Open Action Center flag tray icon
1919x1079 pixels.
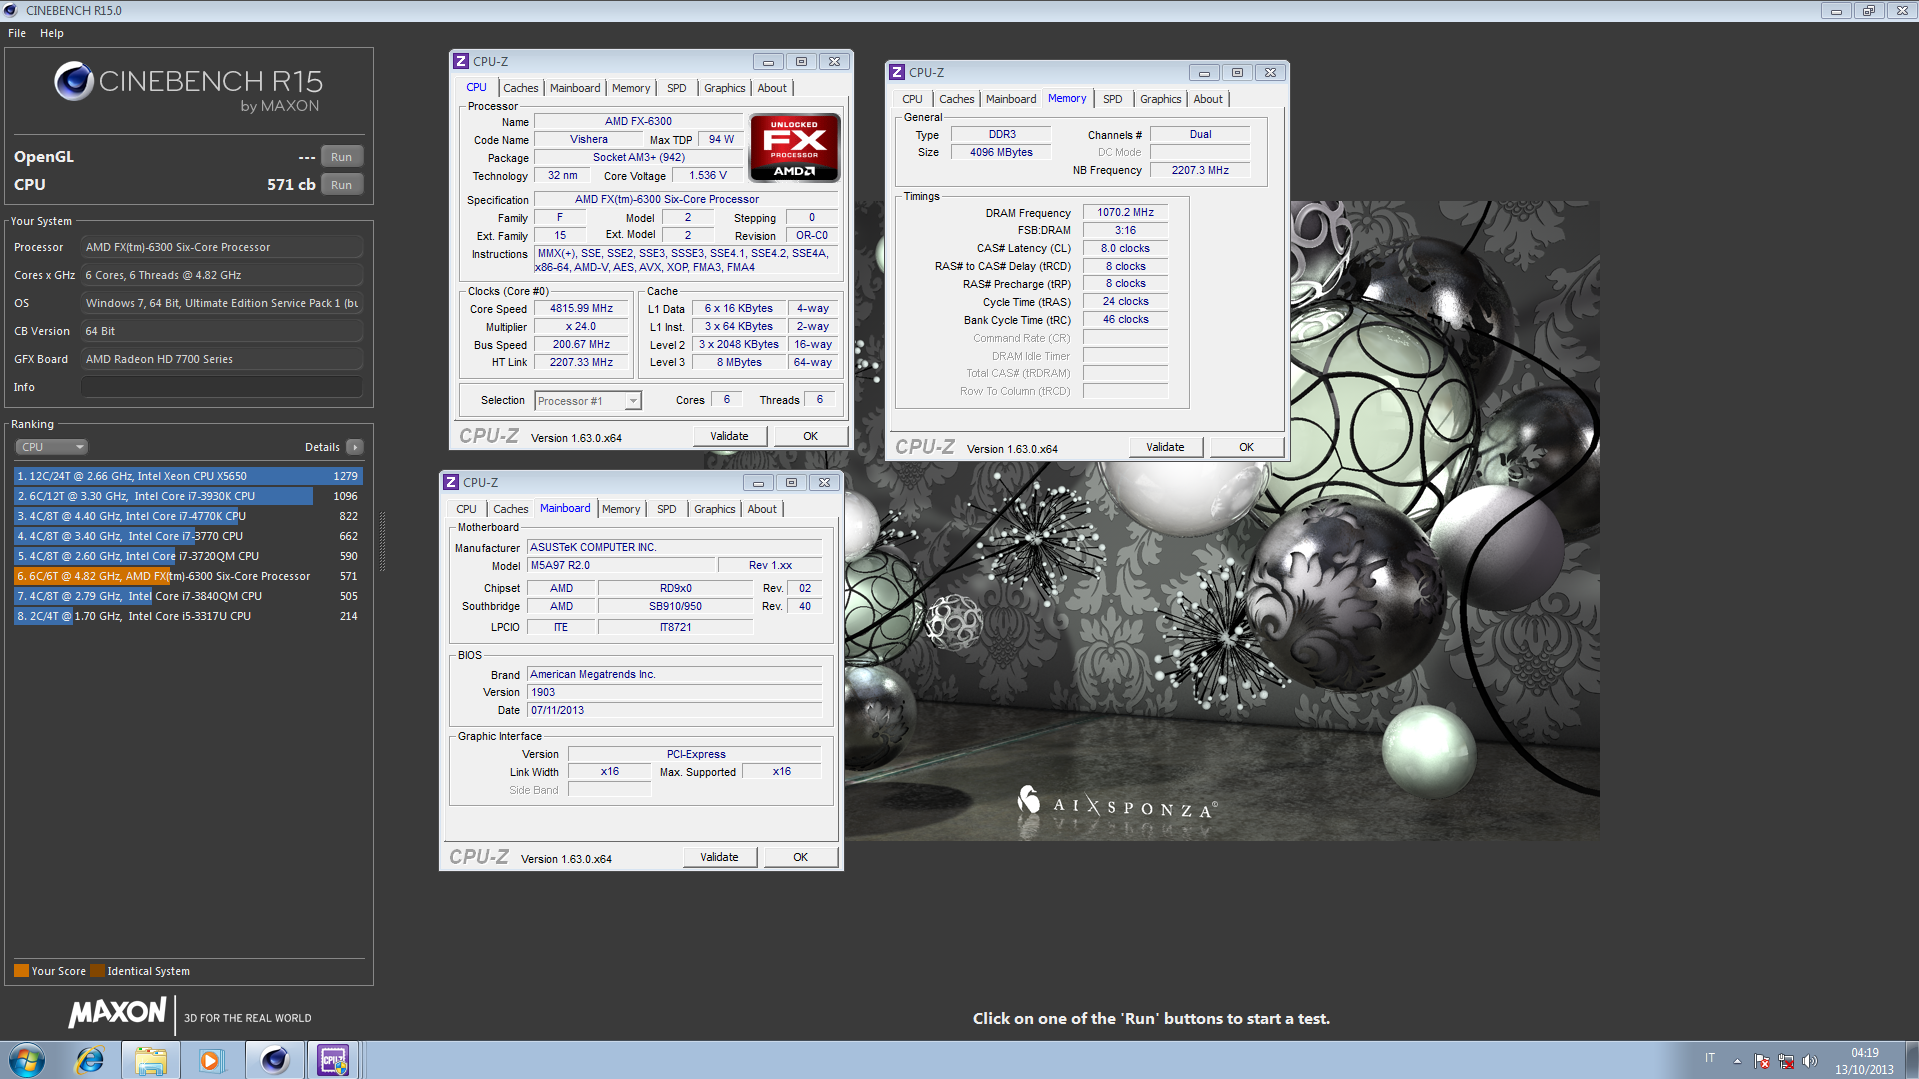(x=1762, y=1061)
